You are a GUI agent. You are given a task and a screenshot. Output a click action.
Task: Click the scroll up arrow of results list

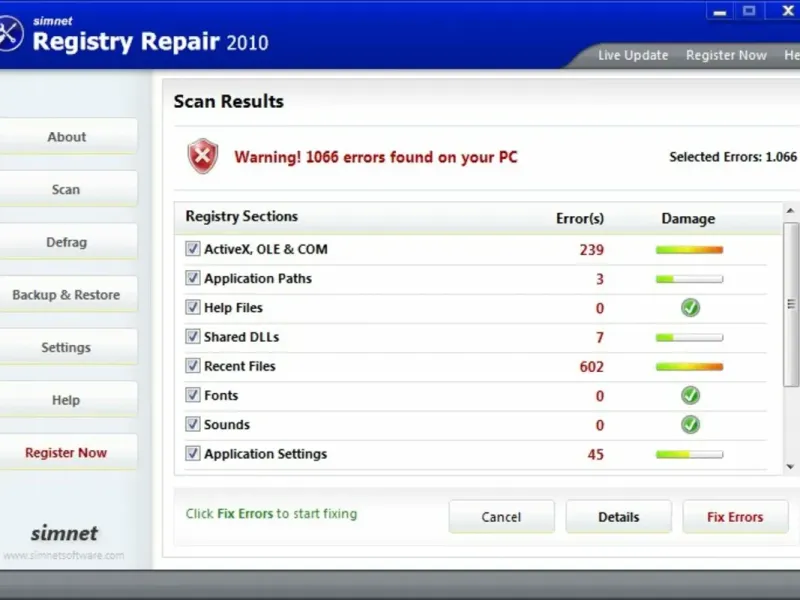[790, 211]
